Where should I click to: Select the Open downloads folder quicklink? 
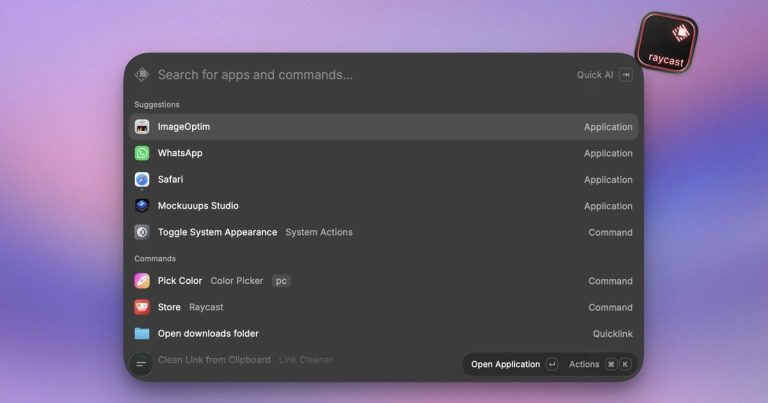coord(384,333)
